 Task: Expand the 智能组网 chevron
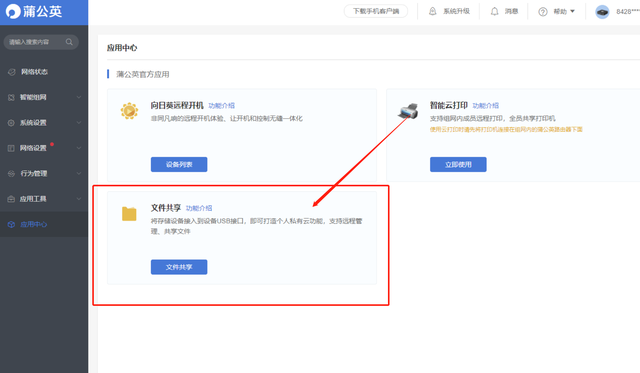[79, 97]
